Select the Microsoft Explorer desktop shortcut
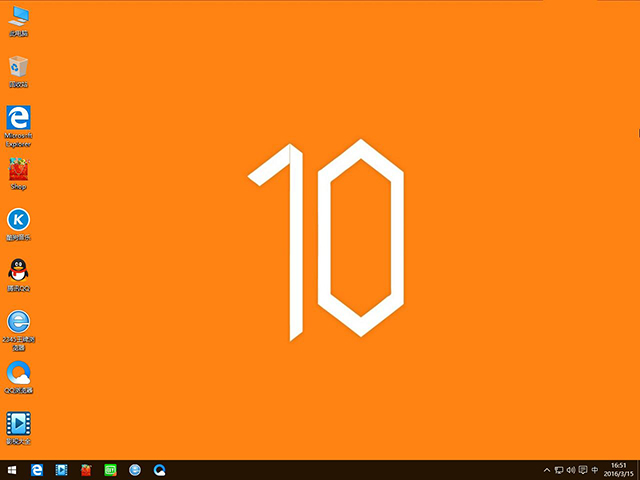This screenshot has width=640, height=480. (19, 119)
